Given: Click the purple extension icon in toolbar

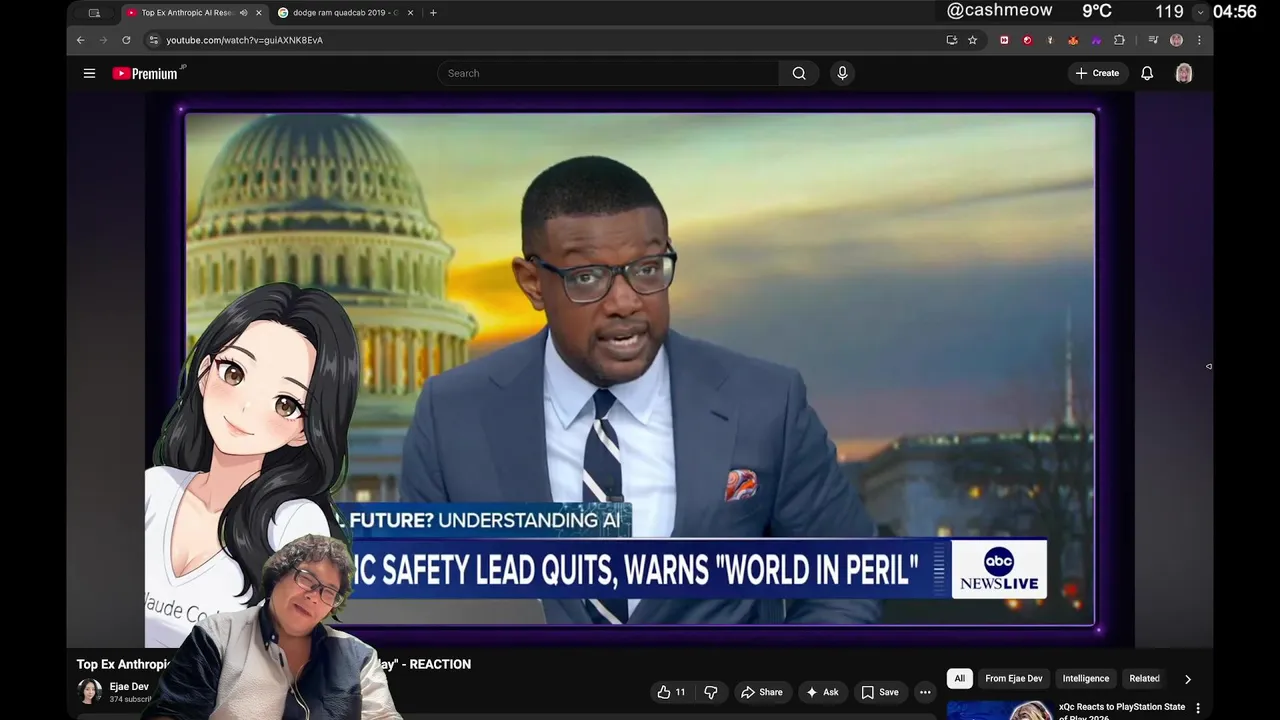Looking at the screenshot, I should click(1096, 40).
